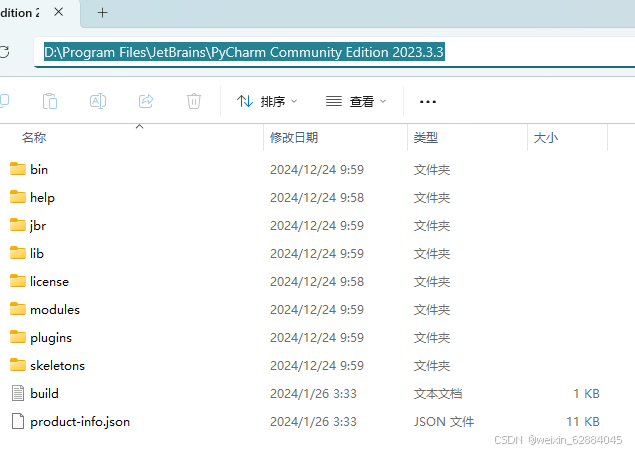Click the type '文本文档' cell
Screen dimensions: 635x451
point(438,394)
